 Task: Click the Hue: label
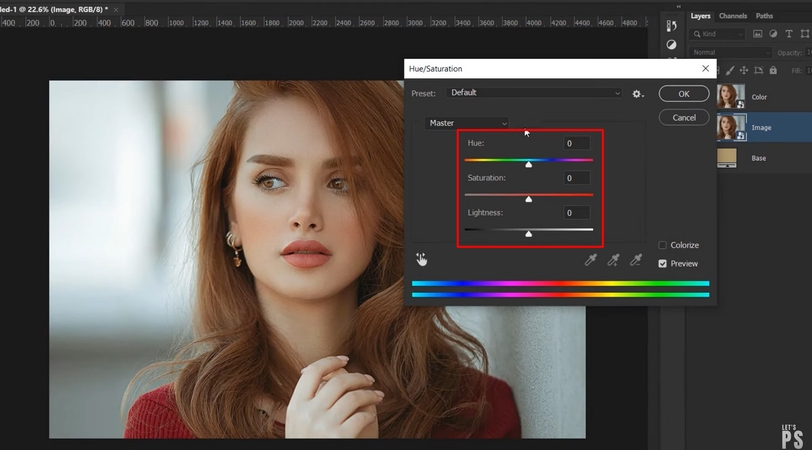point(476,143)
